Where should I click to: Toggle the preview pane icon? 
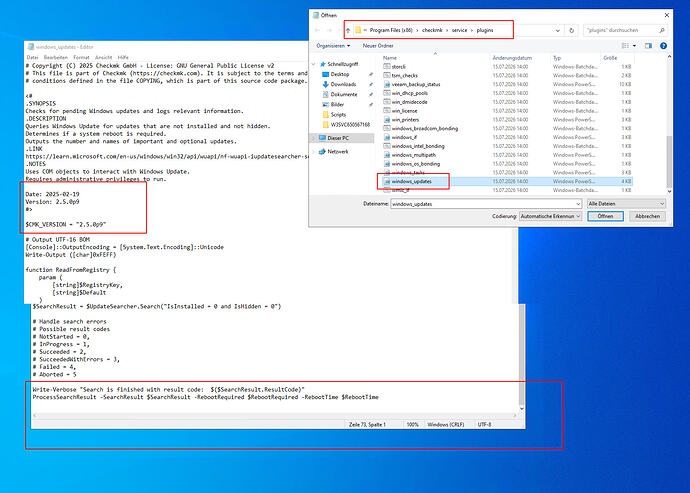click(x=648, y=46)
